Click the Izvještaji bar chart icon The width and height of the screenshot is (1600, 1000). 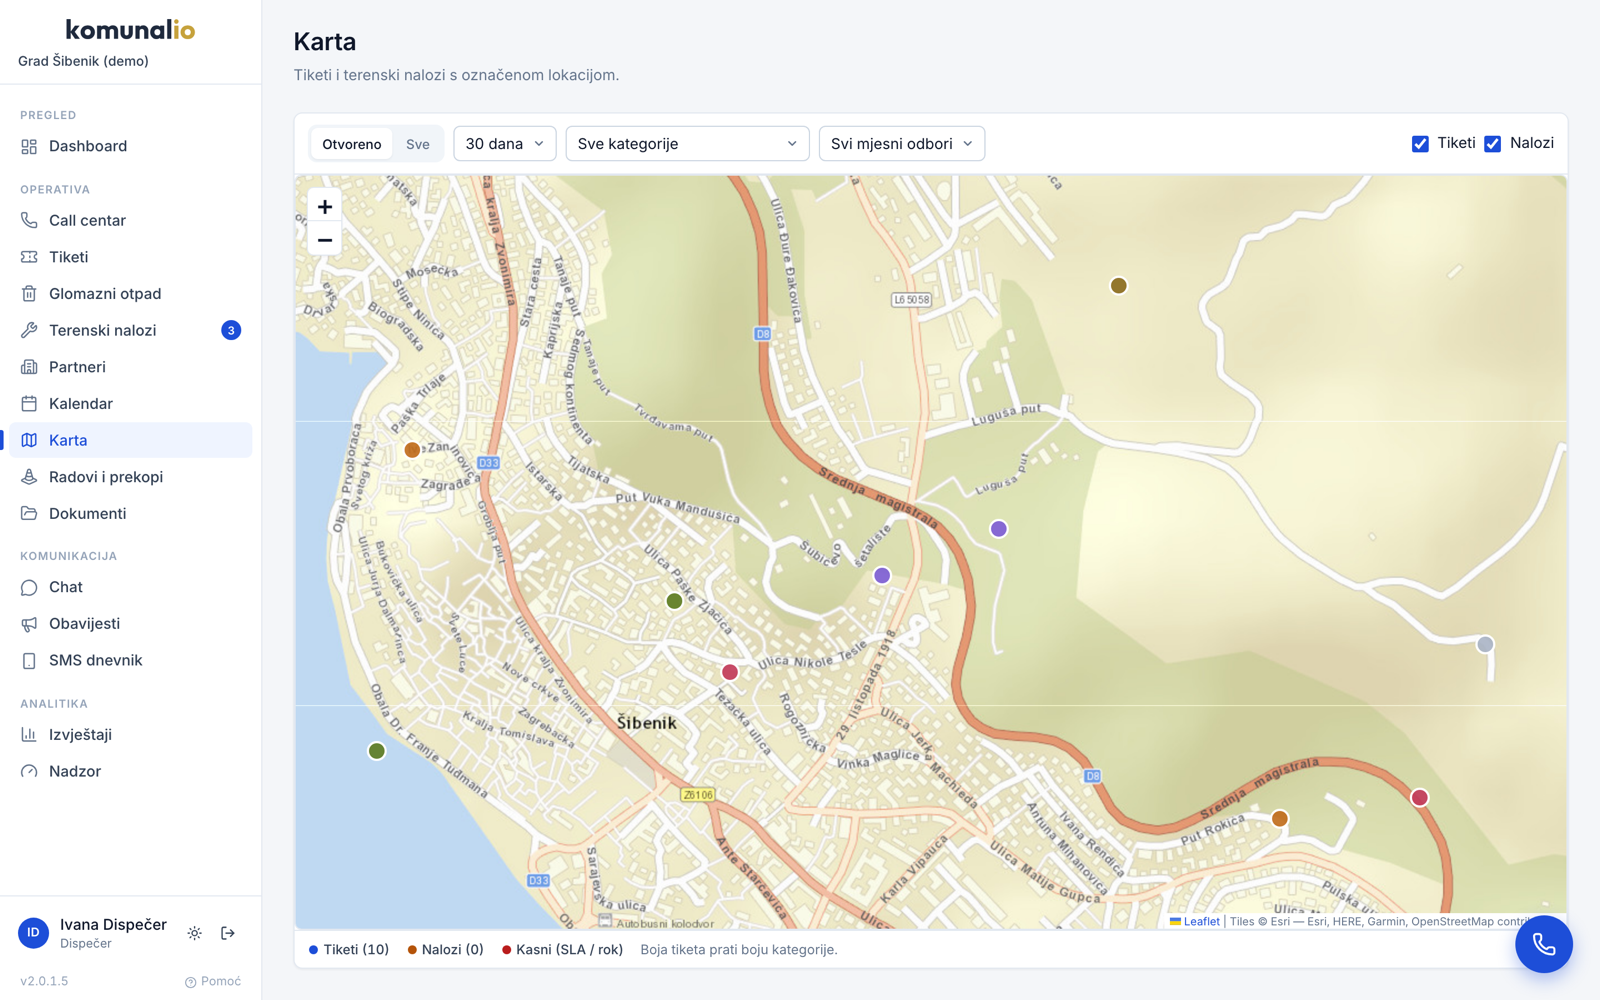click(29, 734)
